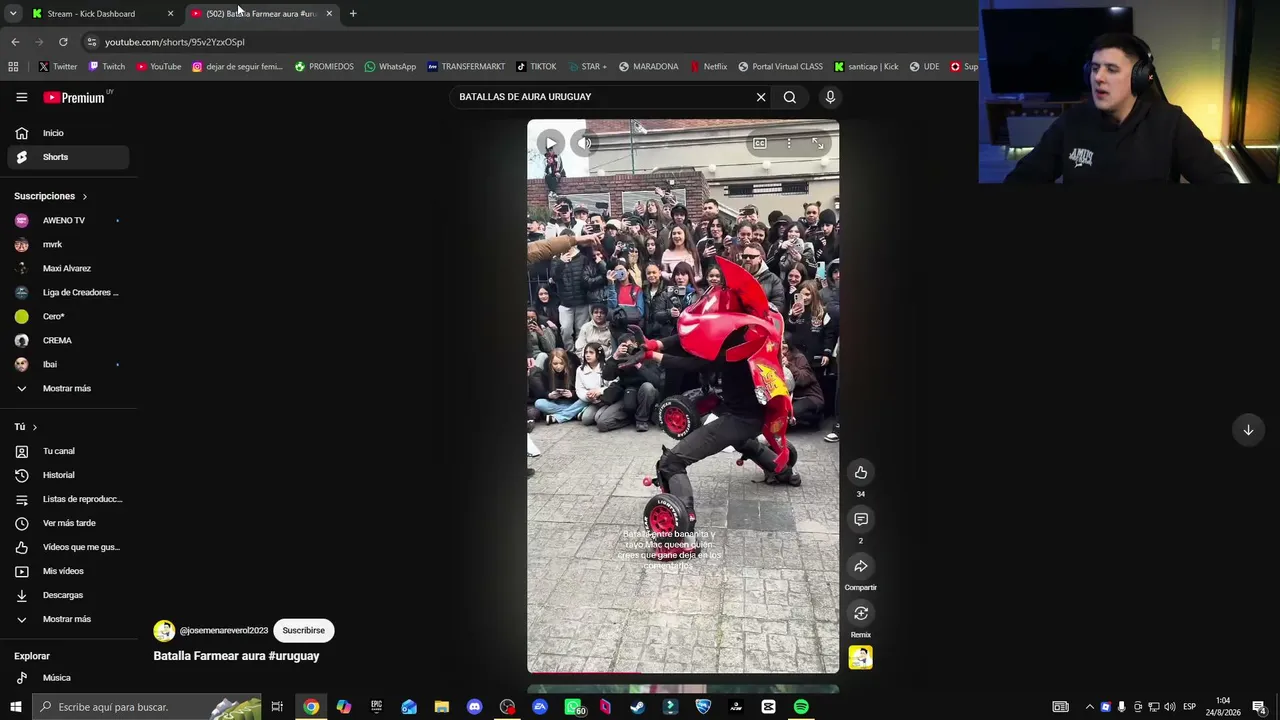Screen dimensions: 1280x720
Task: Open the AWENO TV subscription
Action: point(68,220)
